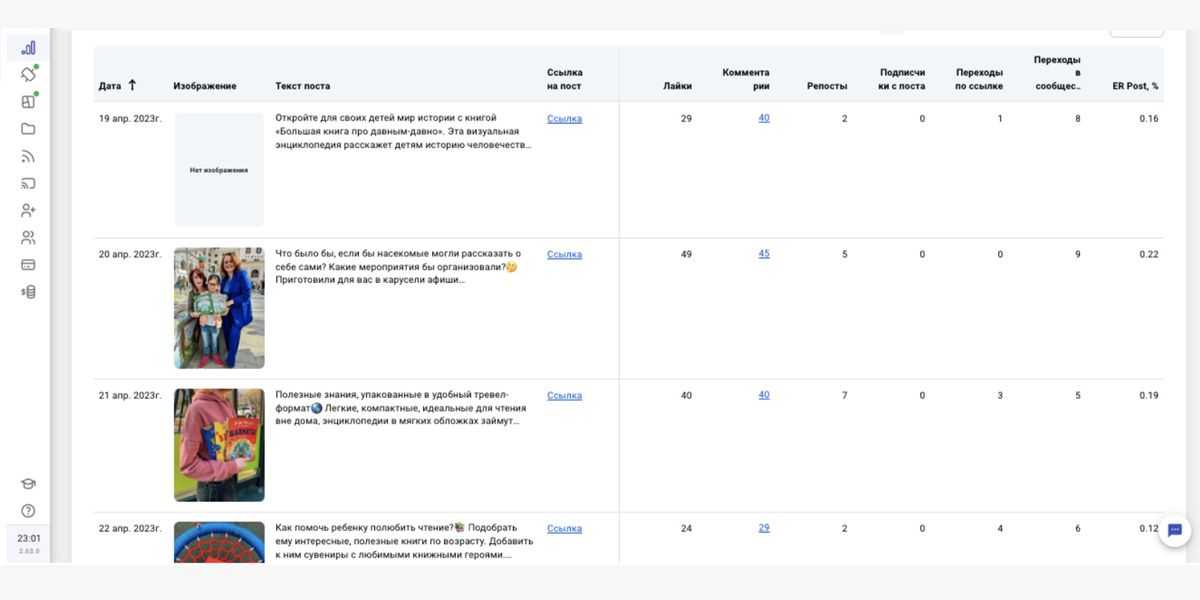Open the 45 comments link for 20 апр.

[764, 254]
